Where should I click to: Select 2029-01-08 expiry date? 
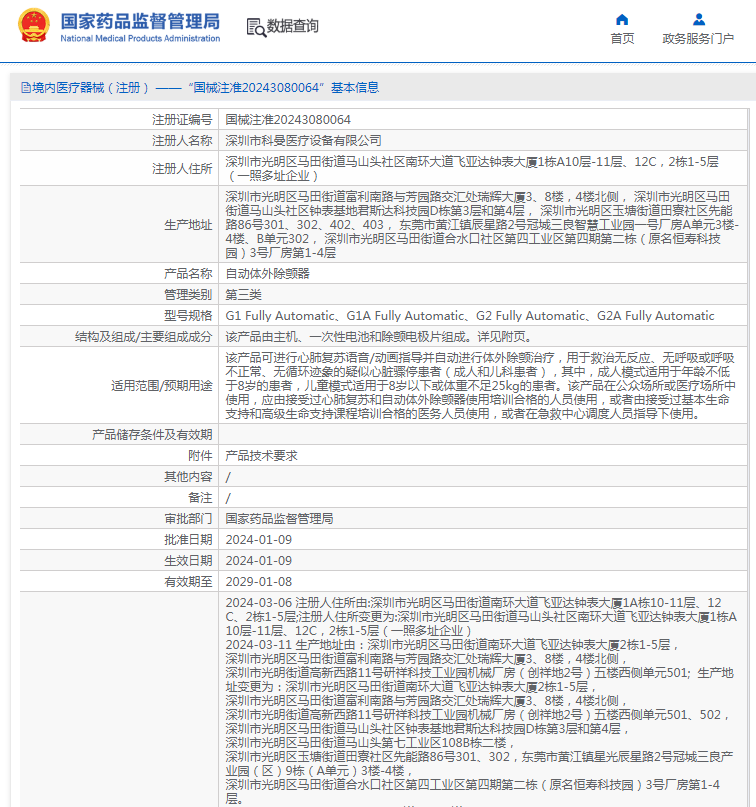point(258,582)
